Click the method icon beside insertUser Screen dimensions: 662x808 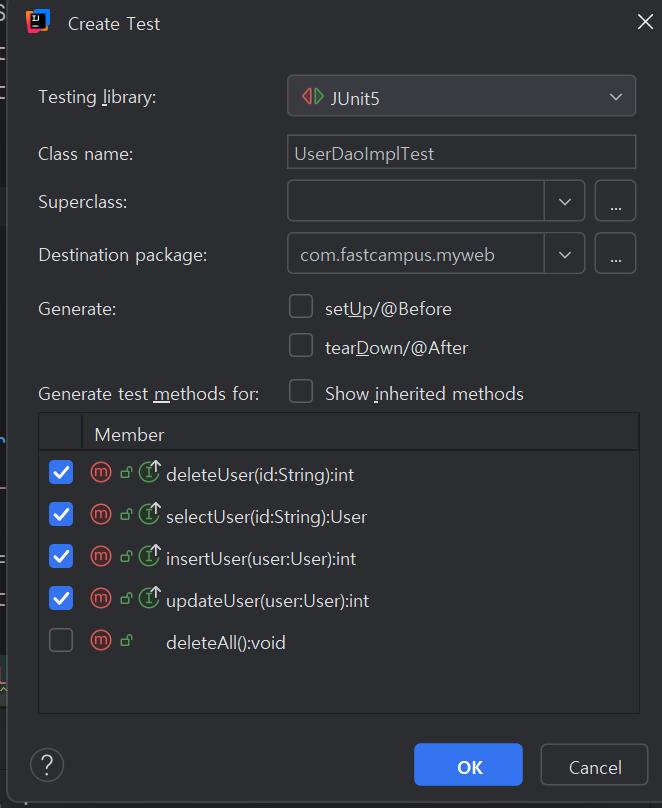point(101,557)
